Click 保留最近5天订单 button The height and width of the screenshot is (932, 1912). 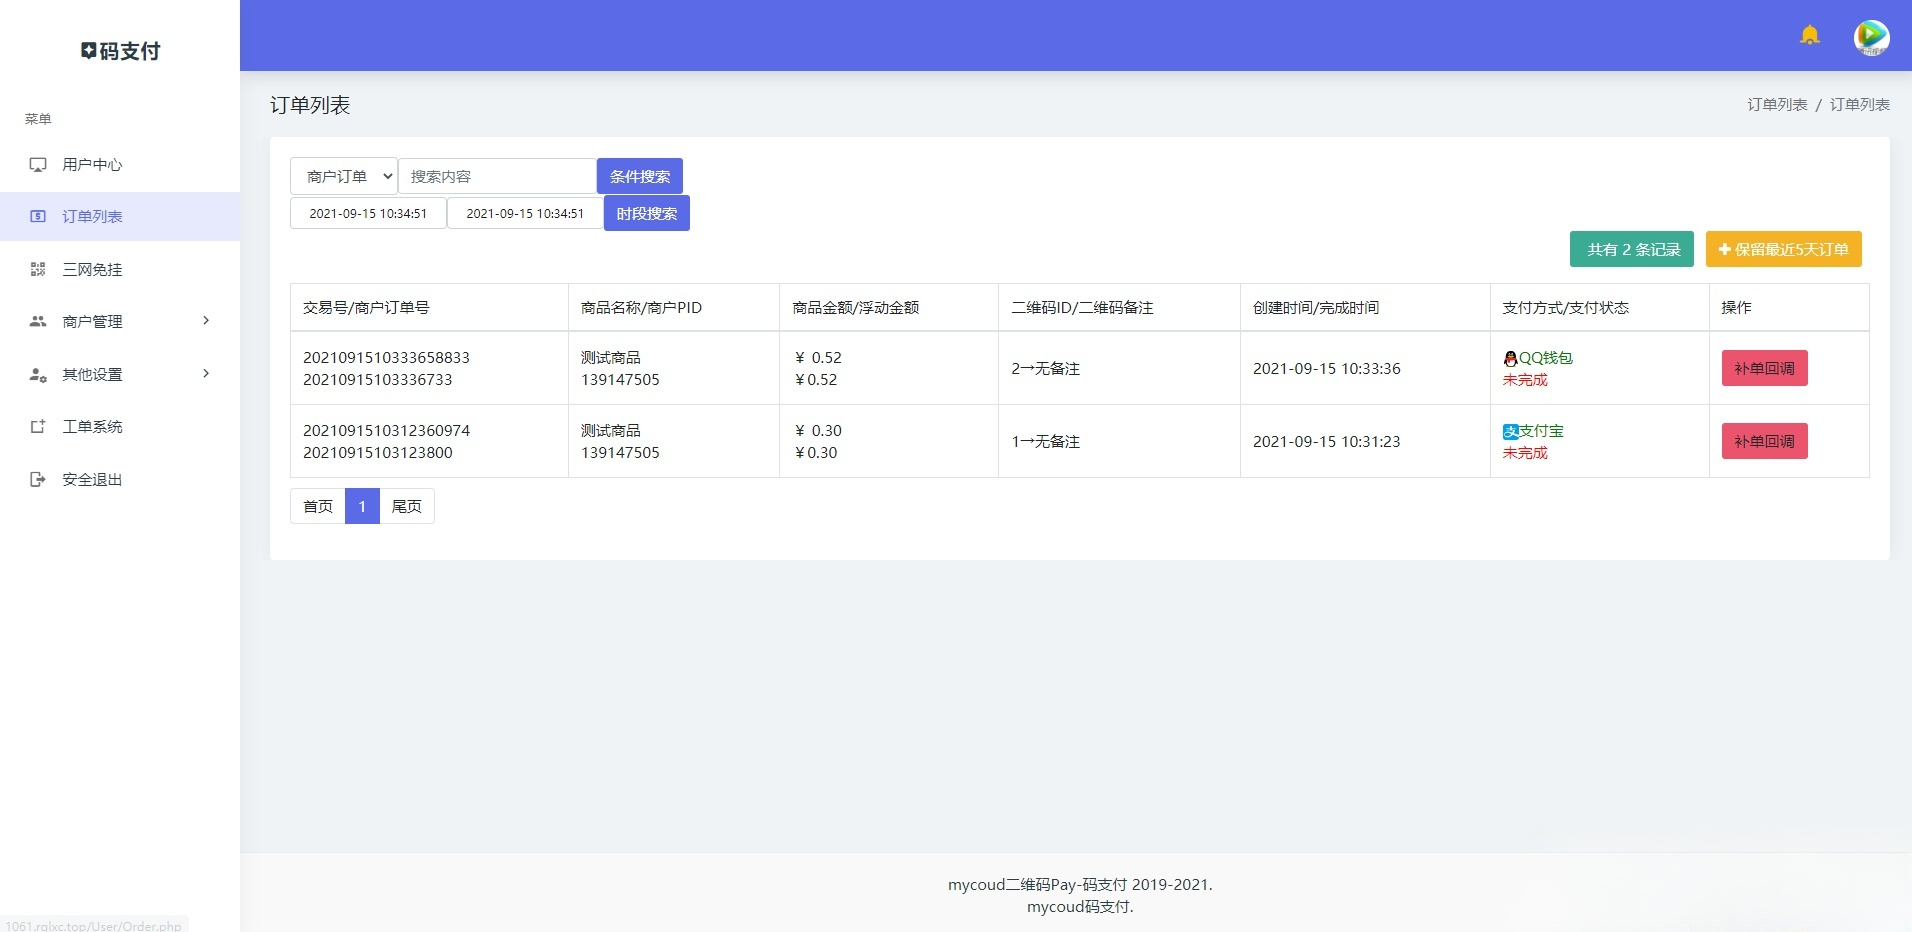click(x=1782, y=249)
